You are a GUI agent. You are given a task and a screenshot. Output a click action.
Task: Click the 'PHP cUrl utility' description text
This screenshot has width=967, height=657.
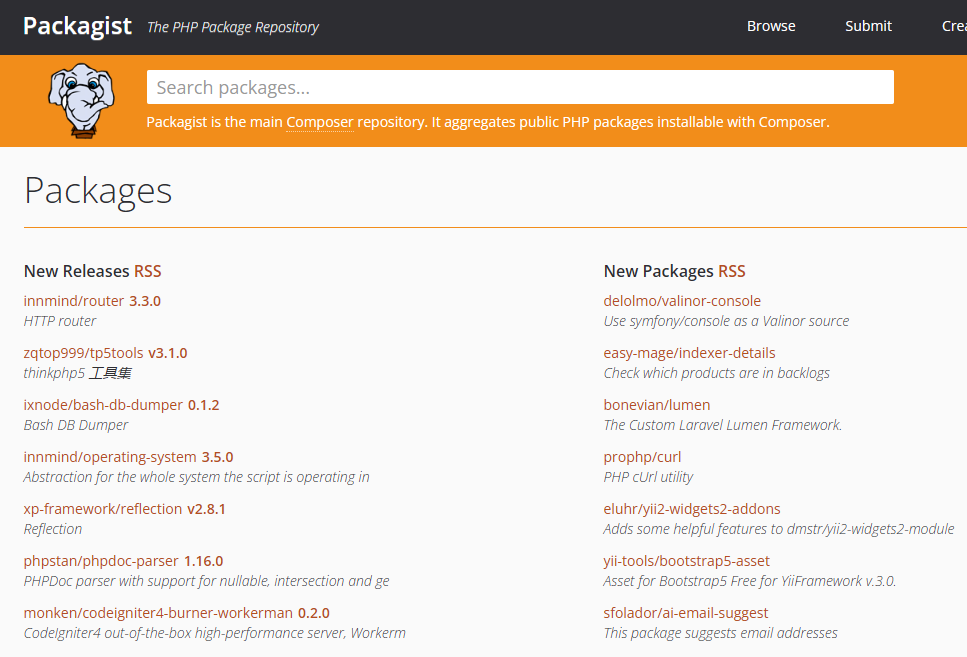[x=648, y=477]
